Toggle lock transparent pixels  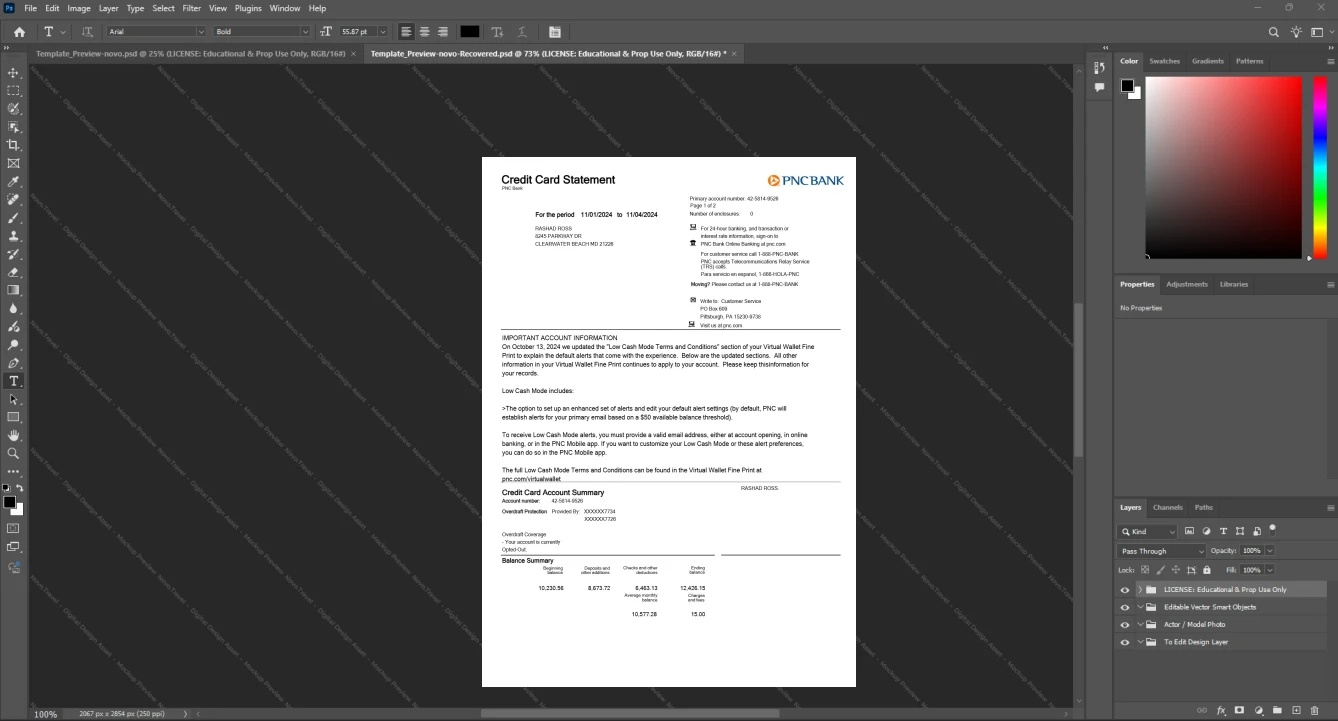1146,569
